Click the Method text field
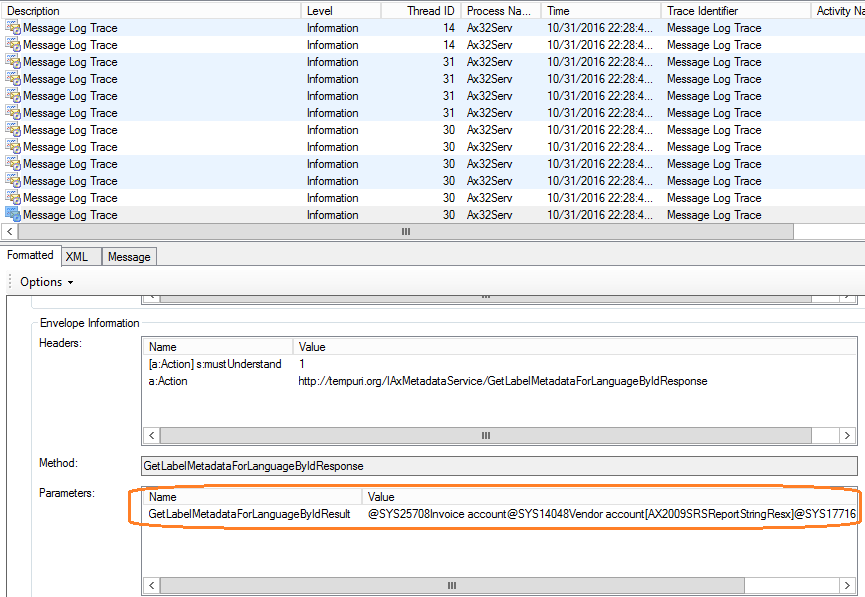Viewport: 865px width, 597px height. [x=499, y=466]
